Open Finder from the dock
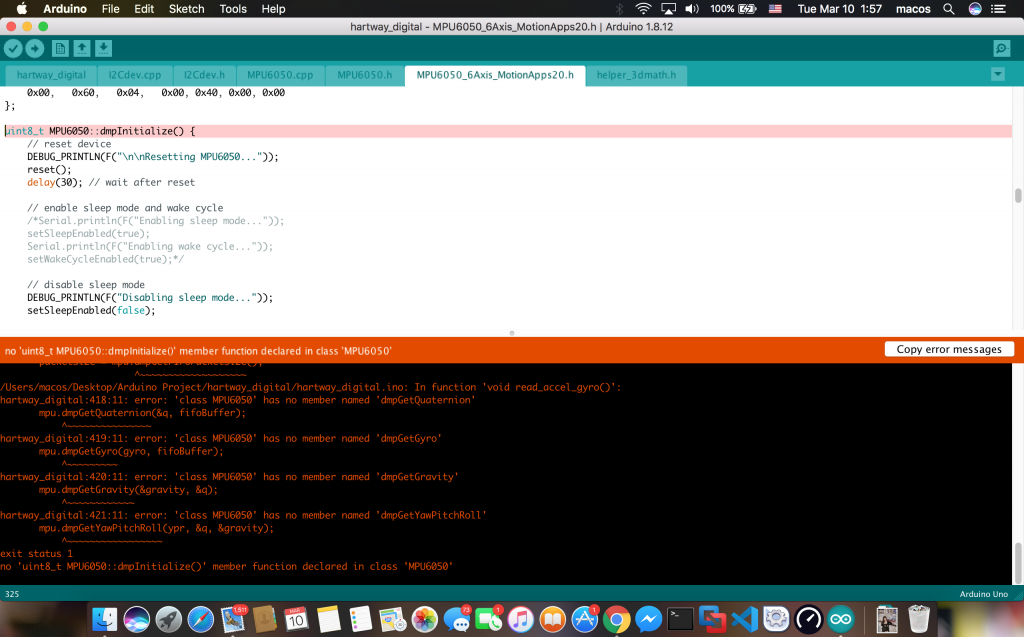The width and height of the screenshot is (1024, 637). pos(104,619)
